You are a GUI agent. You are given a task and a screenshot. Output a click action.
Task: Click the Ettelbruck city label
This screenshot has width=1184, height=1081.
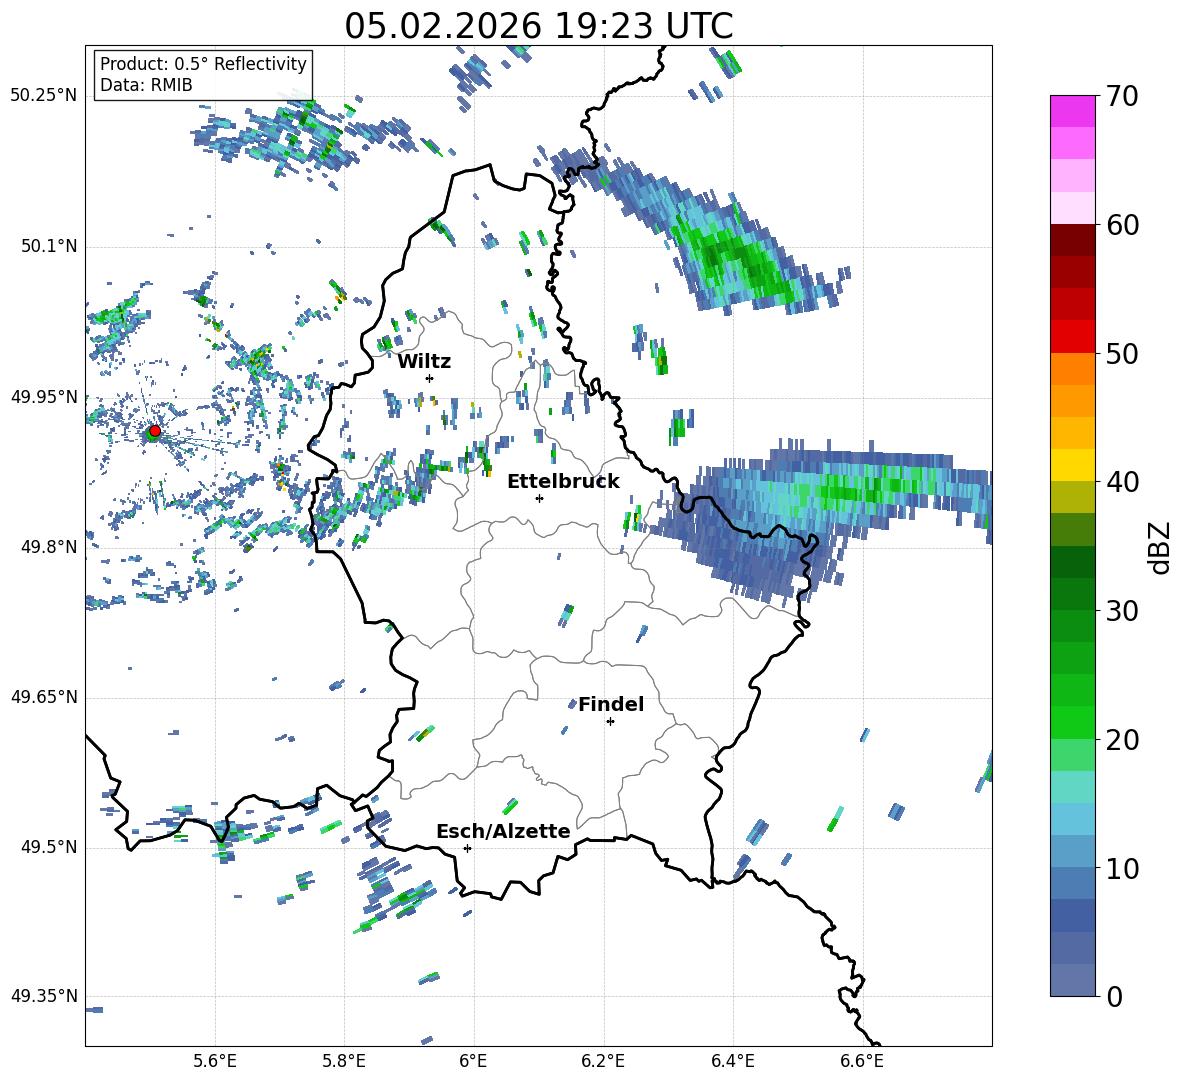[563, 482]
